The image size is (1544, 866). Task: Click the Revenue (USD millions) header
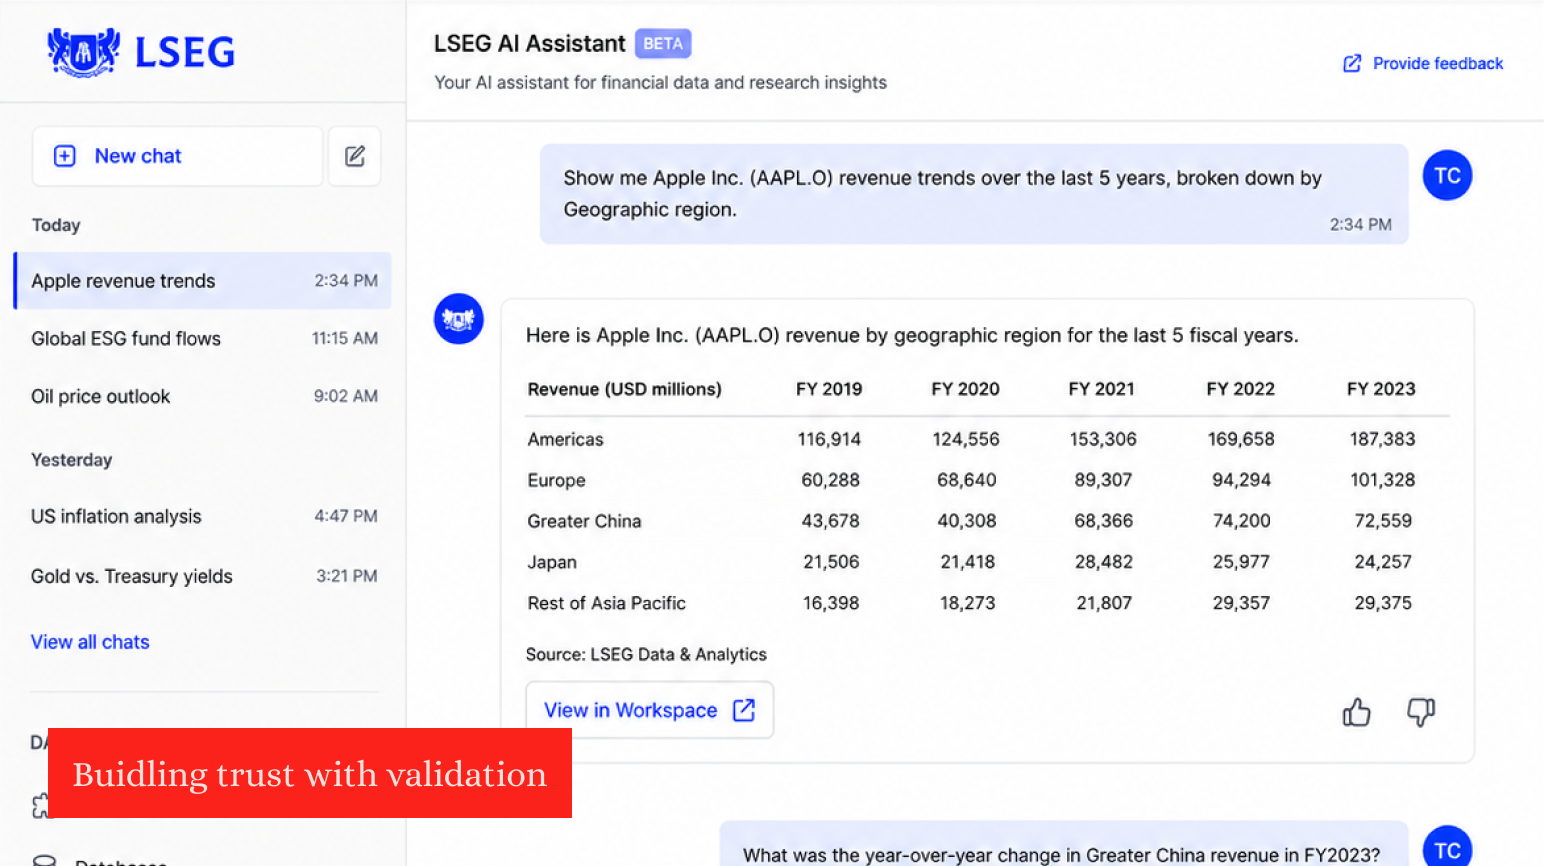624,389
